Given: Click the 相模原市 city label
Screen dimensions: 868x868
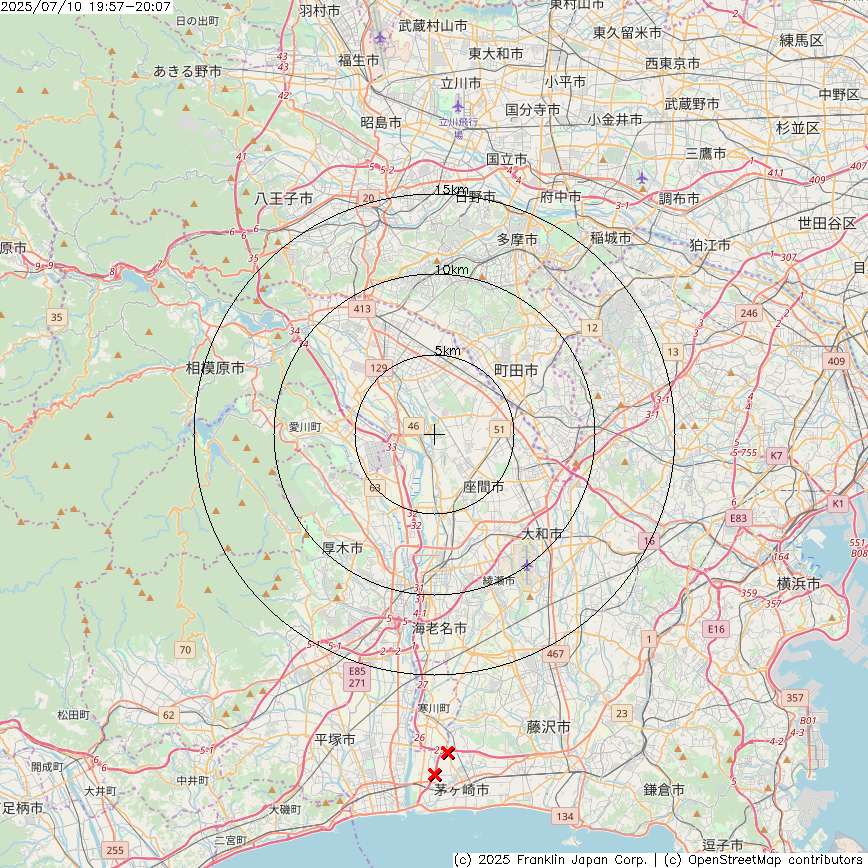Looking at the screenshot, I should coord(215,368).
